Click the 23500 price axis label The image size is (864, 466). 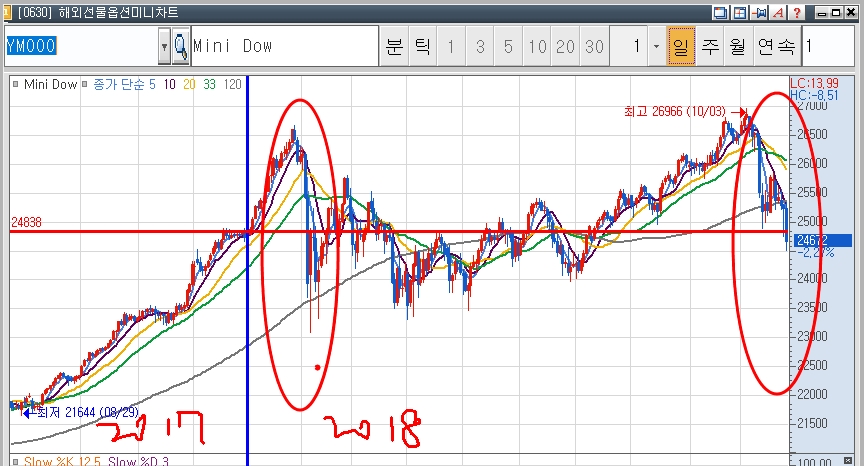(x=812, y=307)
